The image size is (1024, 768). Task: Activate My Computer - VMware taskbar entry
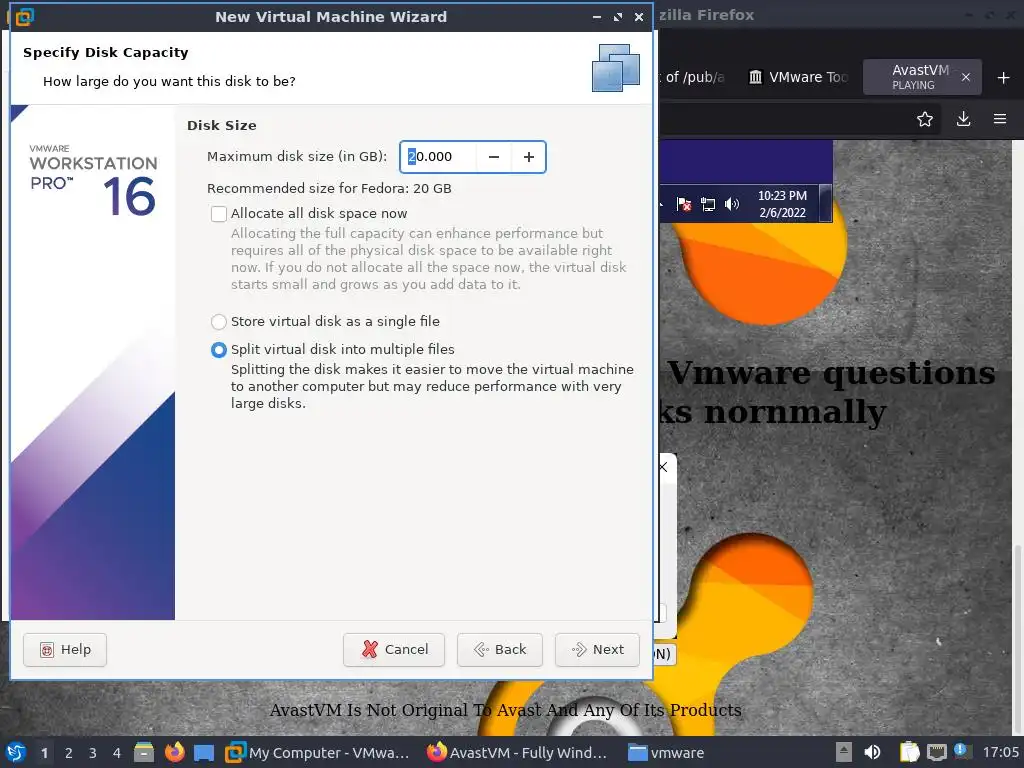coord(318,753)
